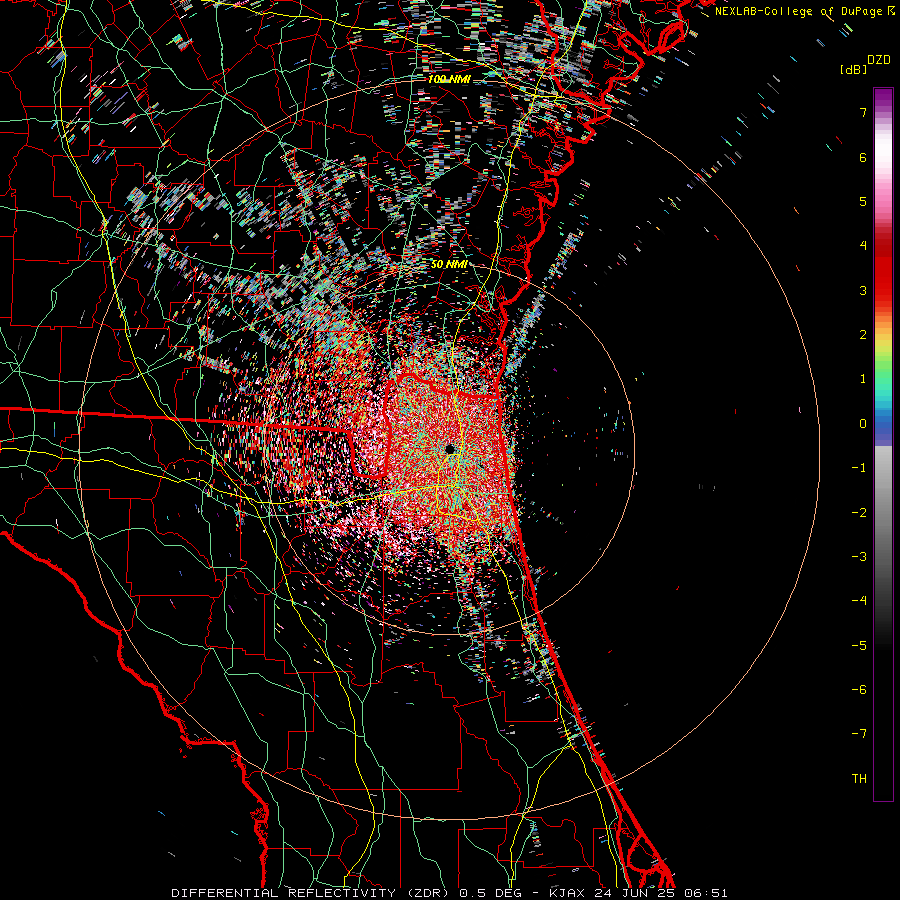Click the 24 JUN 25 date in footer
This screenshot has height=900, width=900.
point(632,893)
